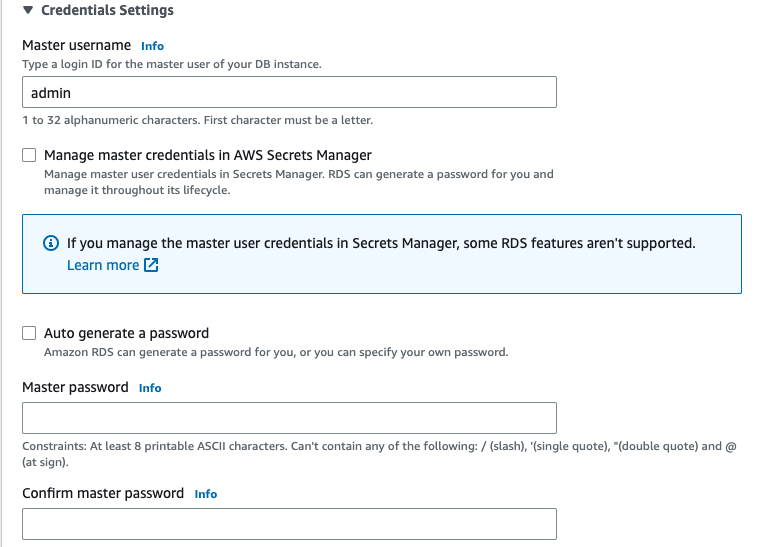
Task: Enable Manage master credentials in Secrets Manager checkbox
Action: (29, 155)
